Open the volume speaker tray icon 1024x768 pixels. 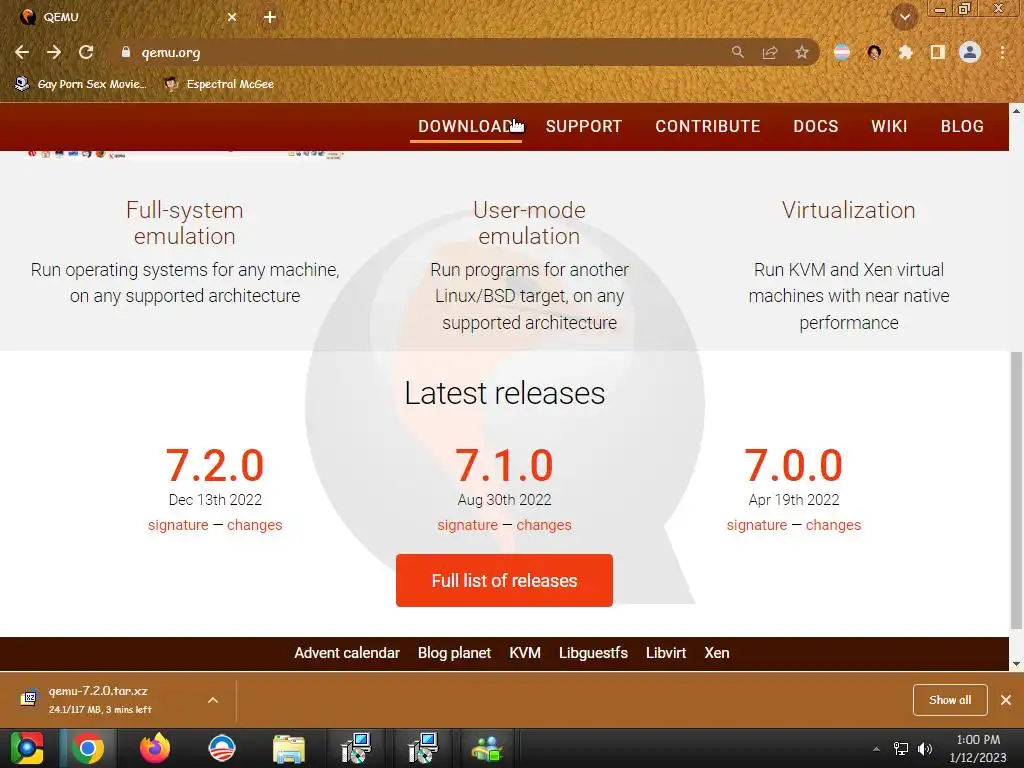[925, 749]
